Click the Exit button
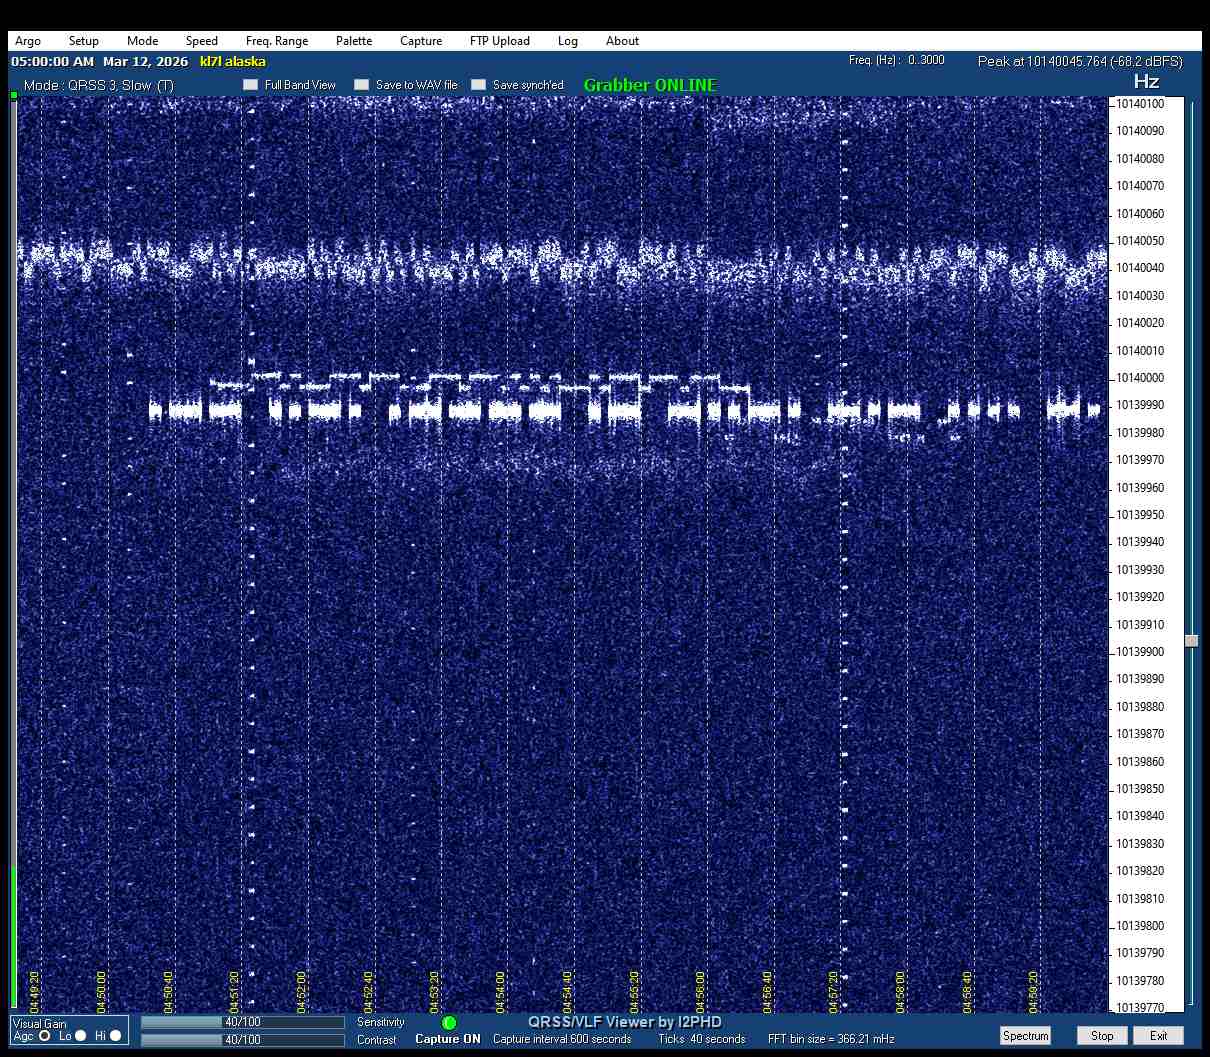Screen dimensions: 1210x1057 1158,1036
